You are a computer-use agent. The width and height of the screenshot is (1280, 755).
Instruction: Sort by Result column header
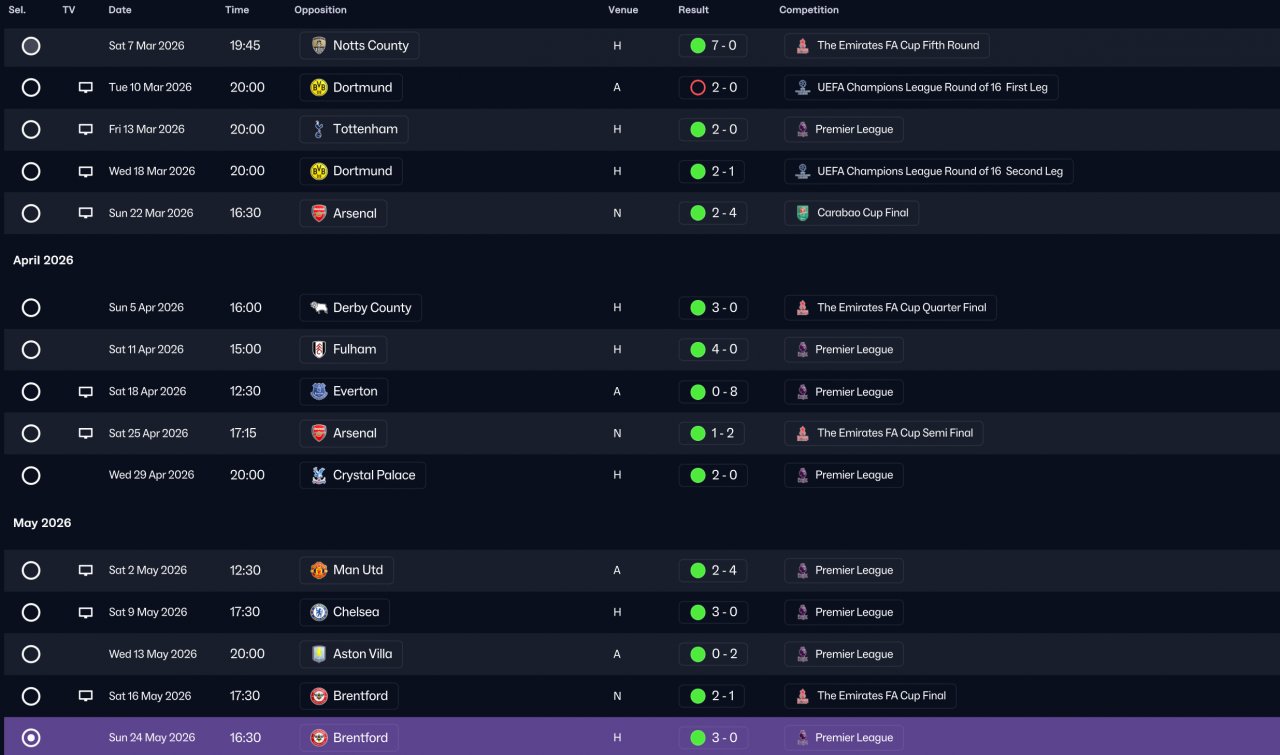point(693,10)
